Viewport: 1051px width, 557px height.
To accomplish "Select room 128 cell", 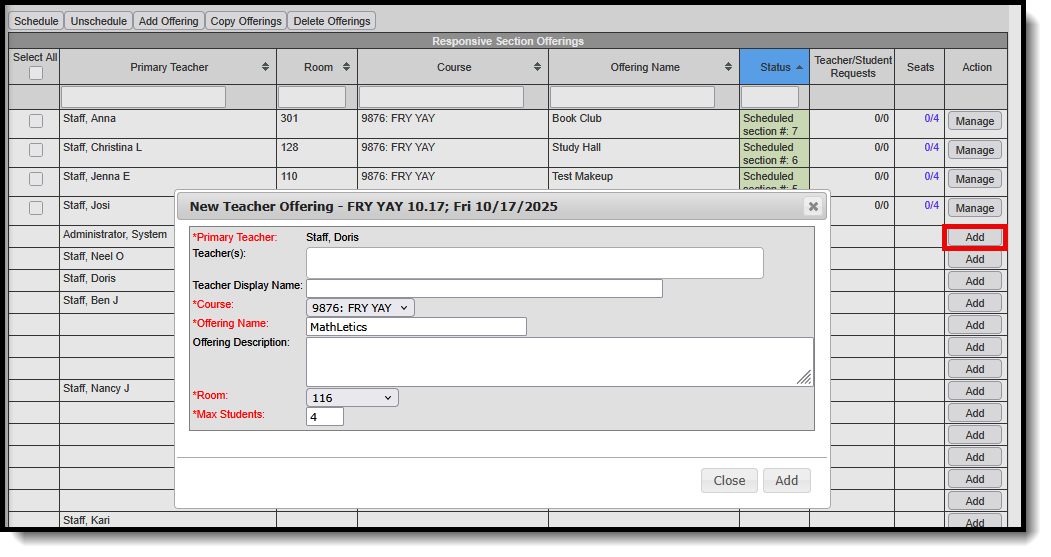I will coord(317,153).
